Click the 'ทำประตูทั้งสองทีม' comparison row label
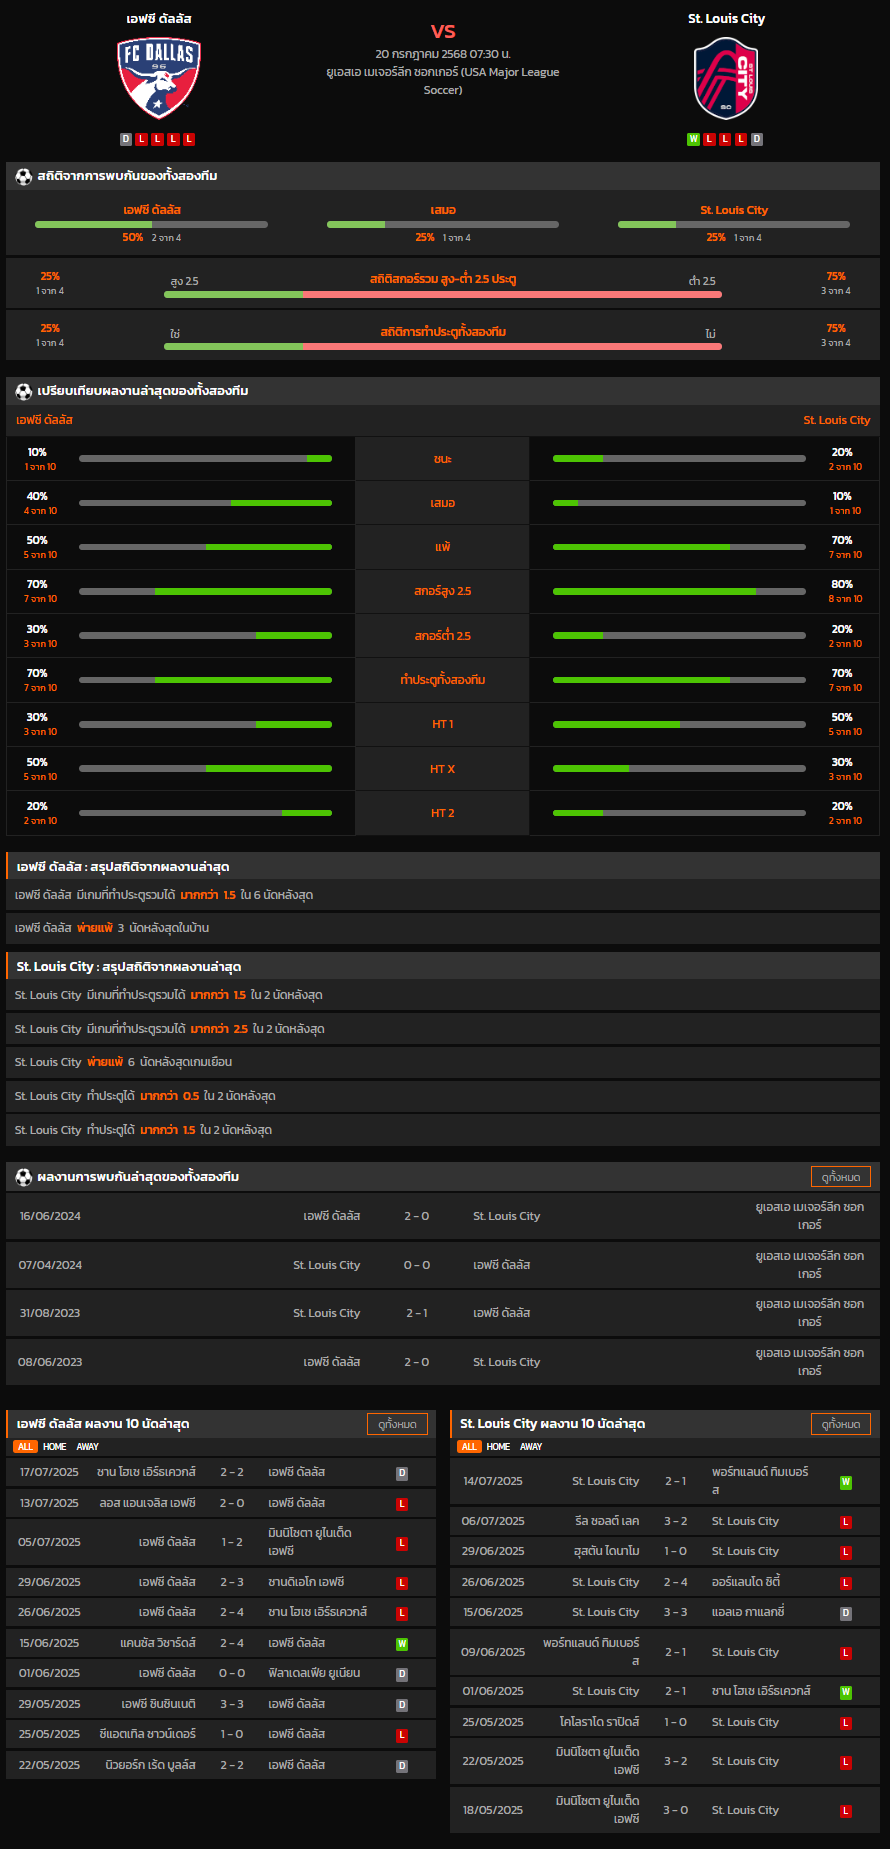 pyautogui.click(x=443, y=680)
